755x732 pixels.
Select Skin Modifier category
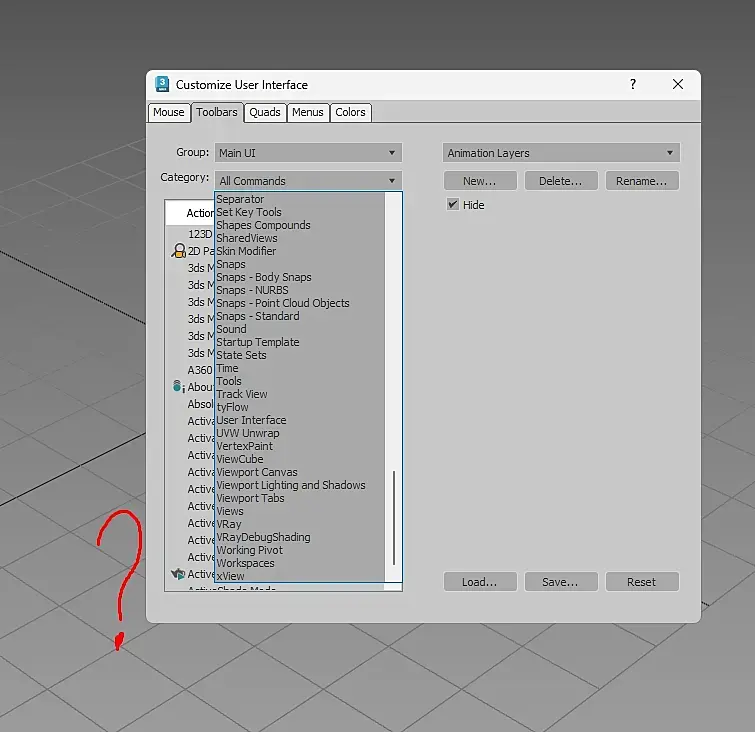tap(300, 251)
